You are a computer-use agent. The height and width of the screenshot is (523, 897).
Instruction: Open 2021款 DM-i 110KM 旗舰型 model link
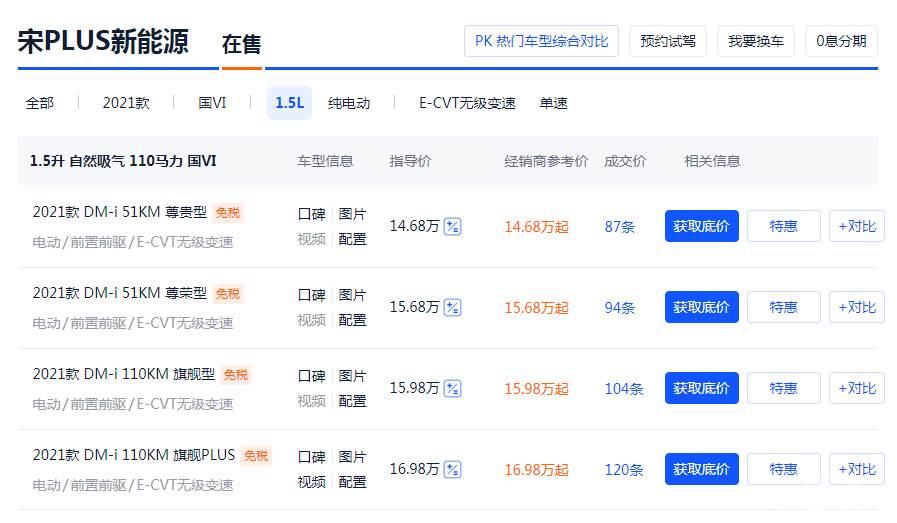(x=124, y=374)
